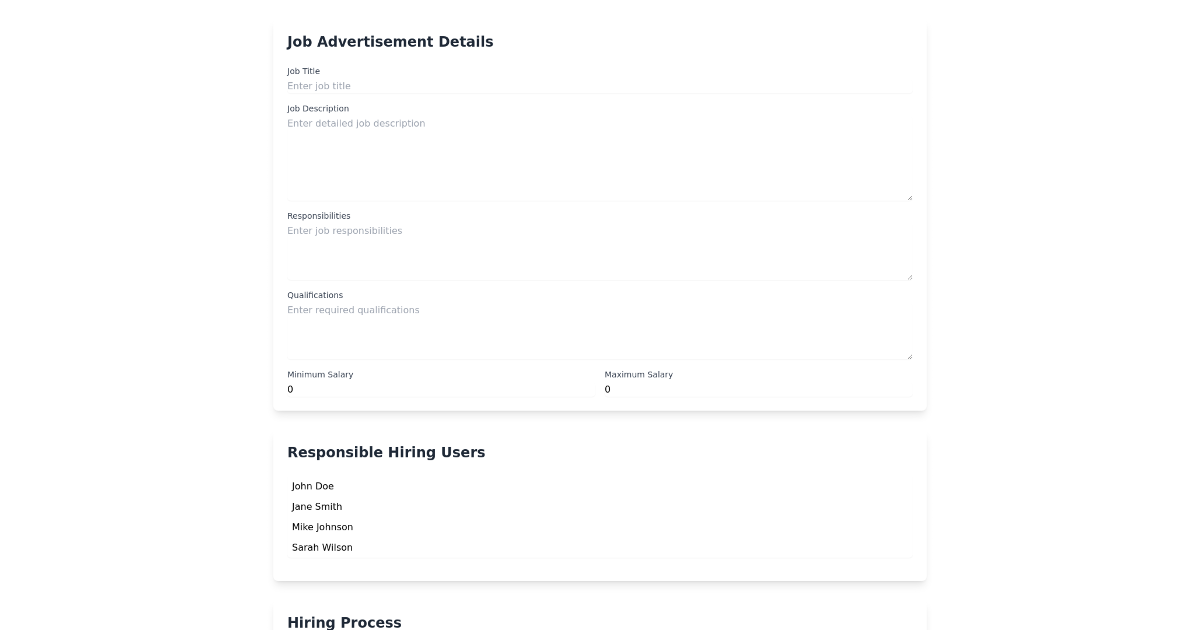Pick Sarah Wilson from the user list

322,547
